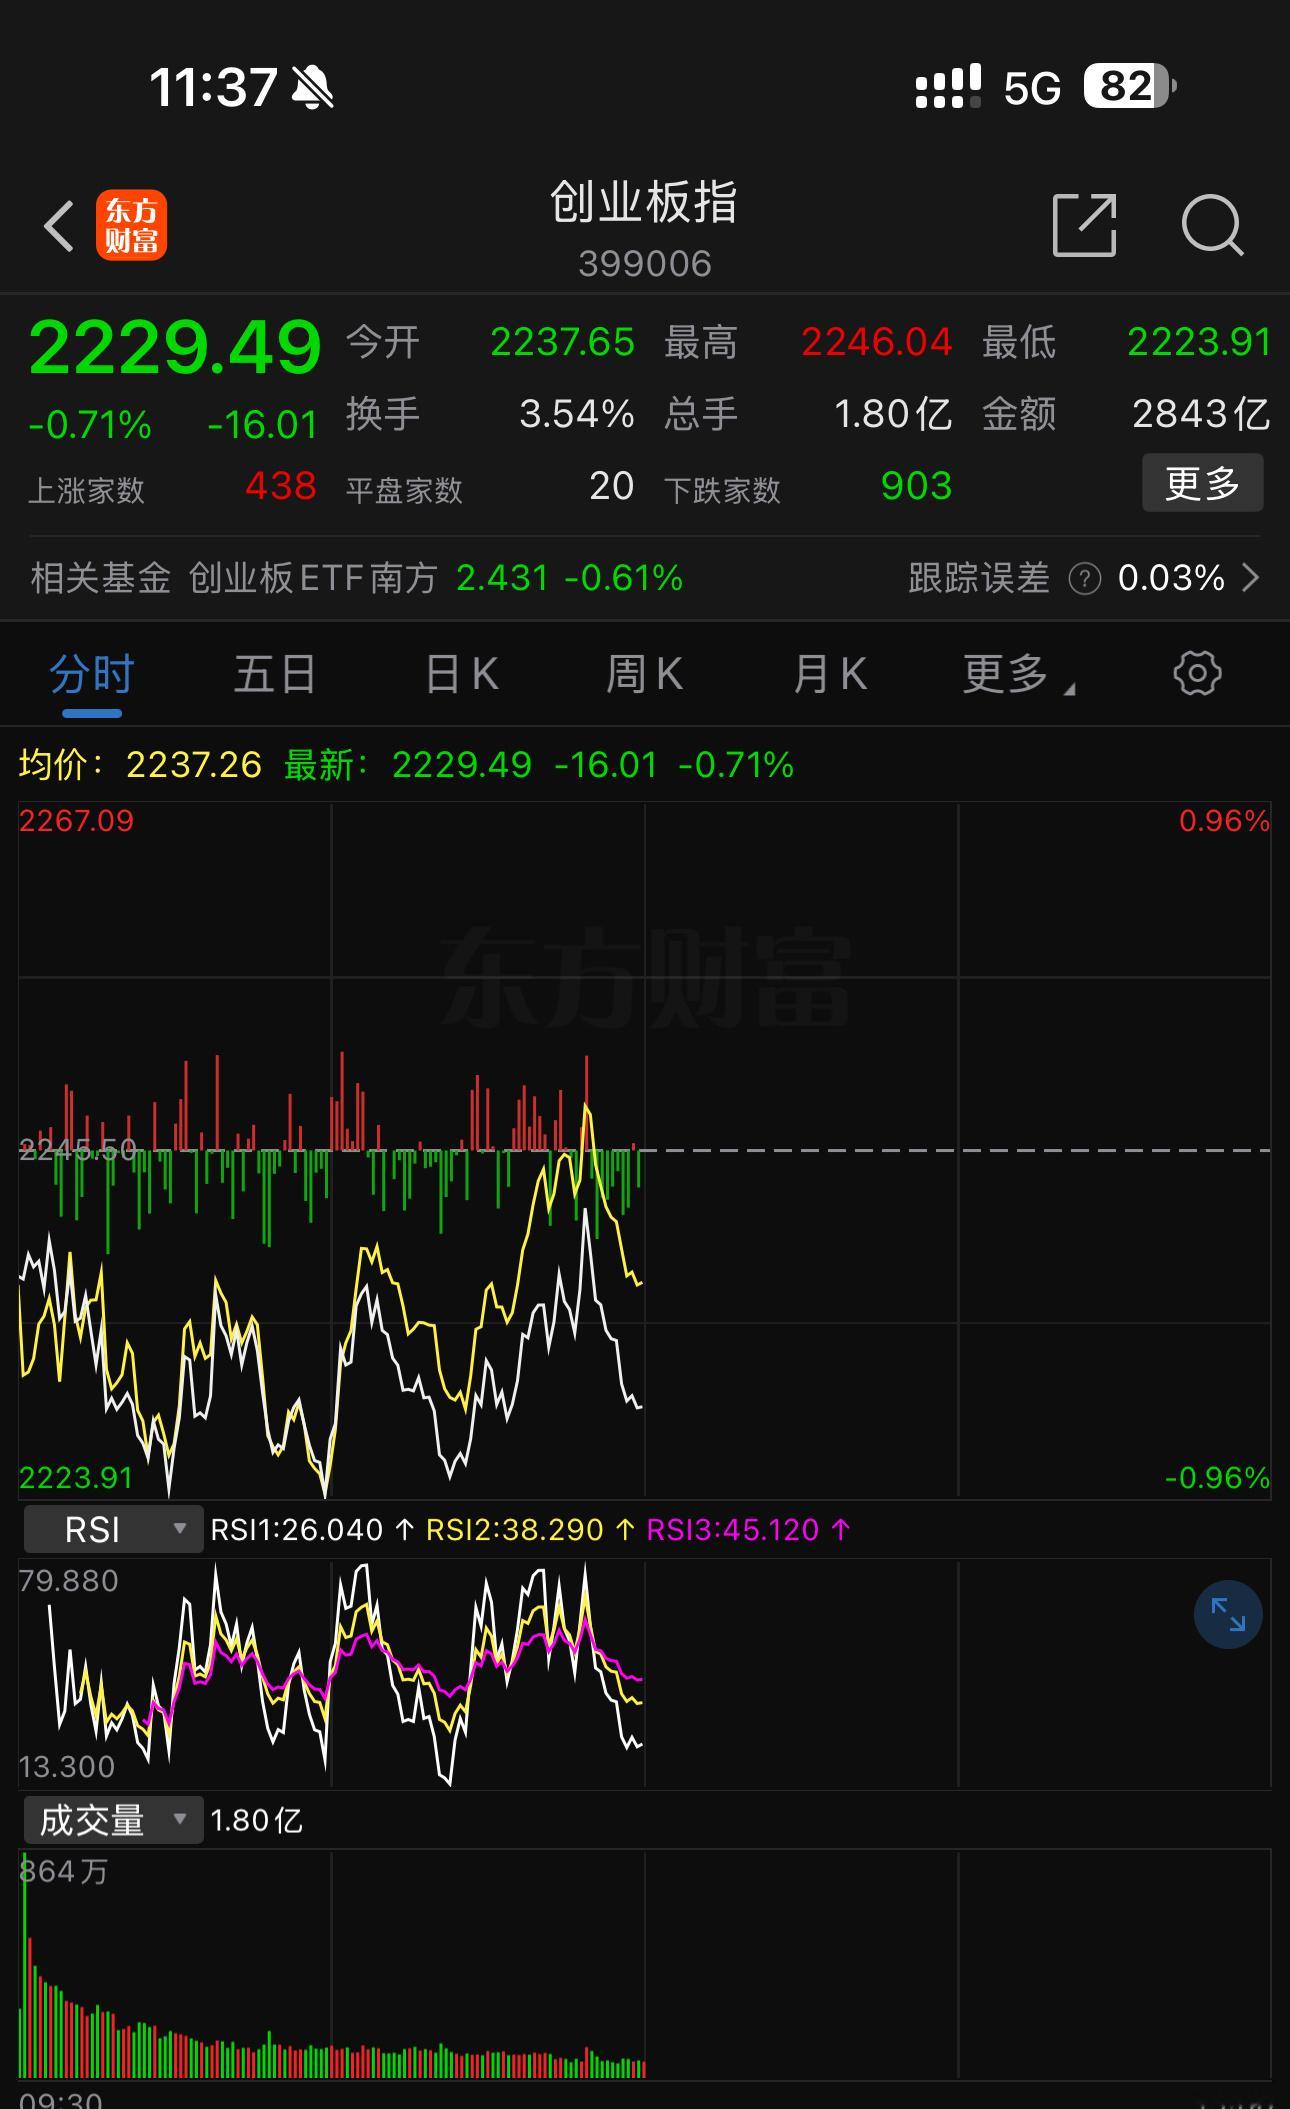Tap the muted bell status icon
The image size is (1290, 2109).
point(312,88)
